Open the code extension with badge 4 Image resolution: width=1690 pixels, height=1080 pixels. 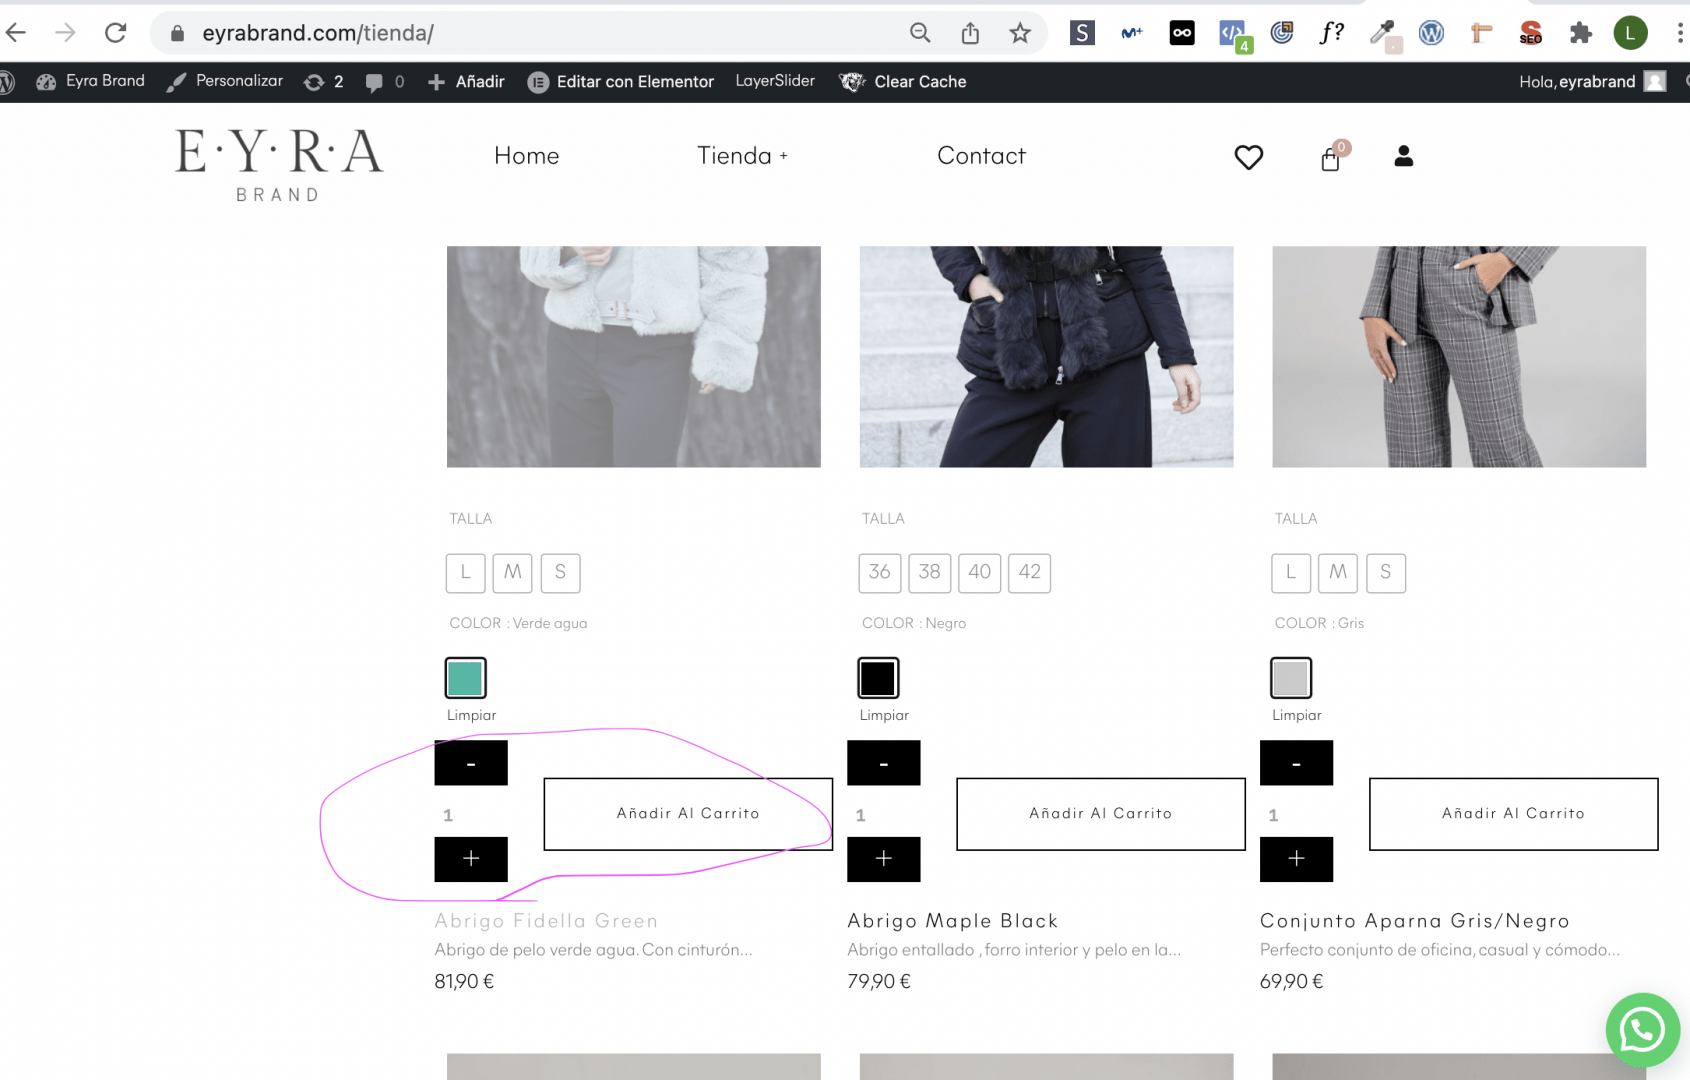tap(1235, 36)
